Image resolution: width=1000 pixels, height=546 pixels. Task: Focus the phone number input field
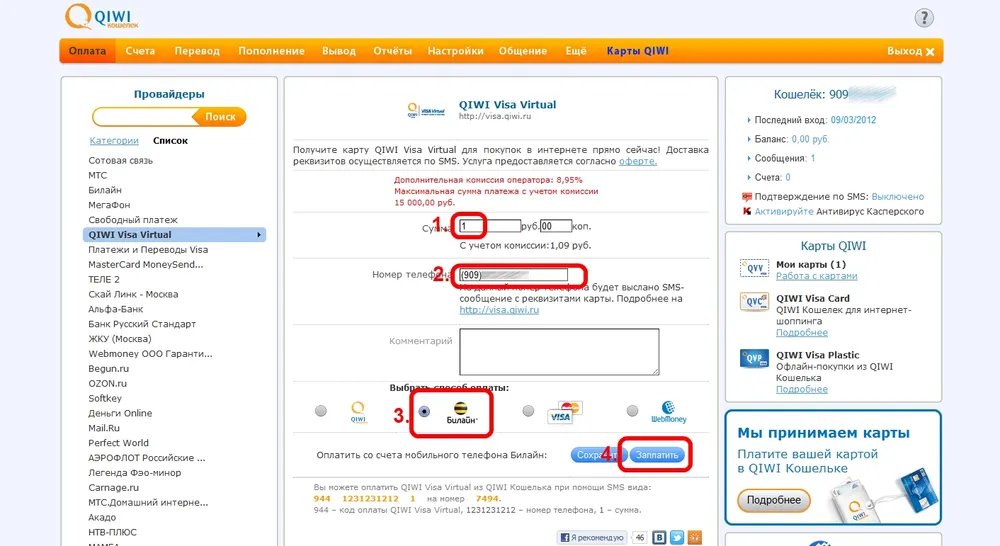(513, 275)
